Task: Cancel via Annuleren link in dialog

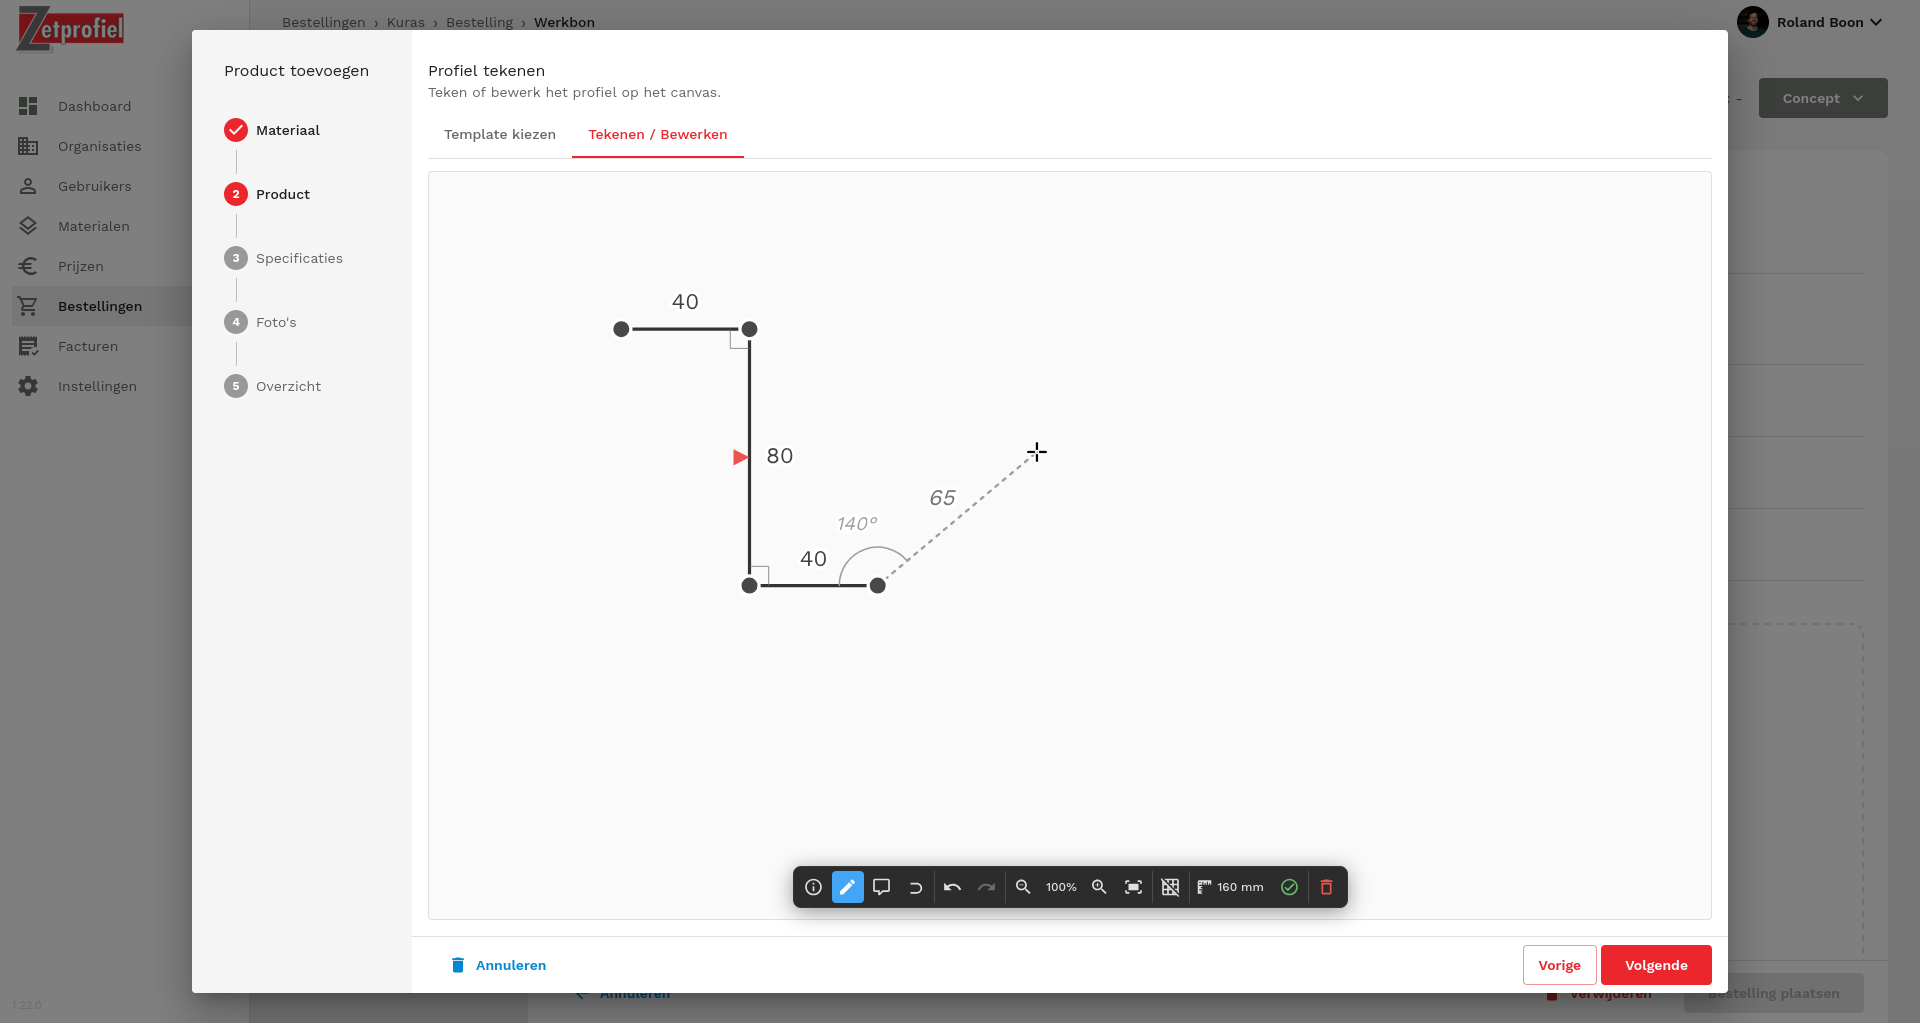Action: (x=498, y=965)
